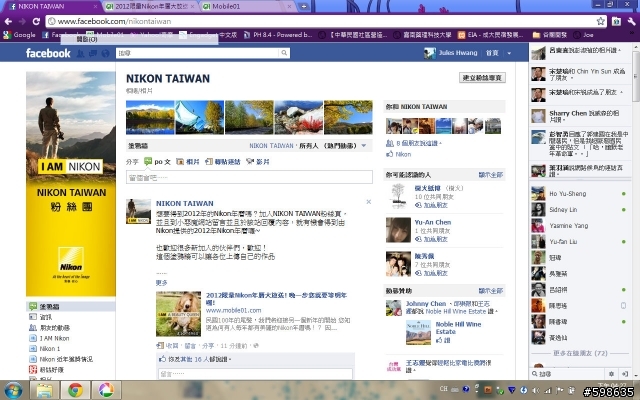
Task: Focus the Facebook search field
Action: pos(198,53)
